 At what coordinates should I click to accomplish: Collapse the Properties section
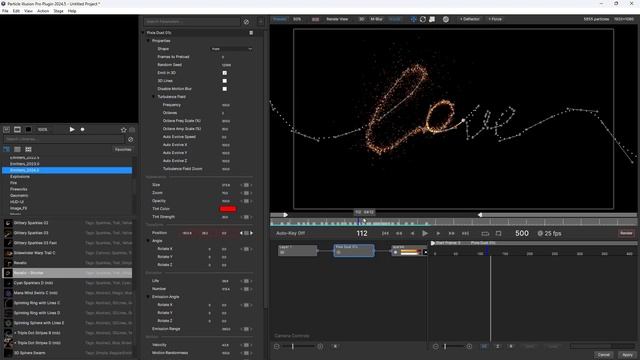148,41
